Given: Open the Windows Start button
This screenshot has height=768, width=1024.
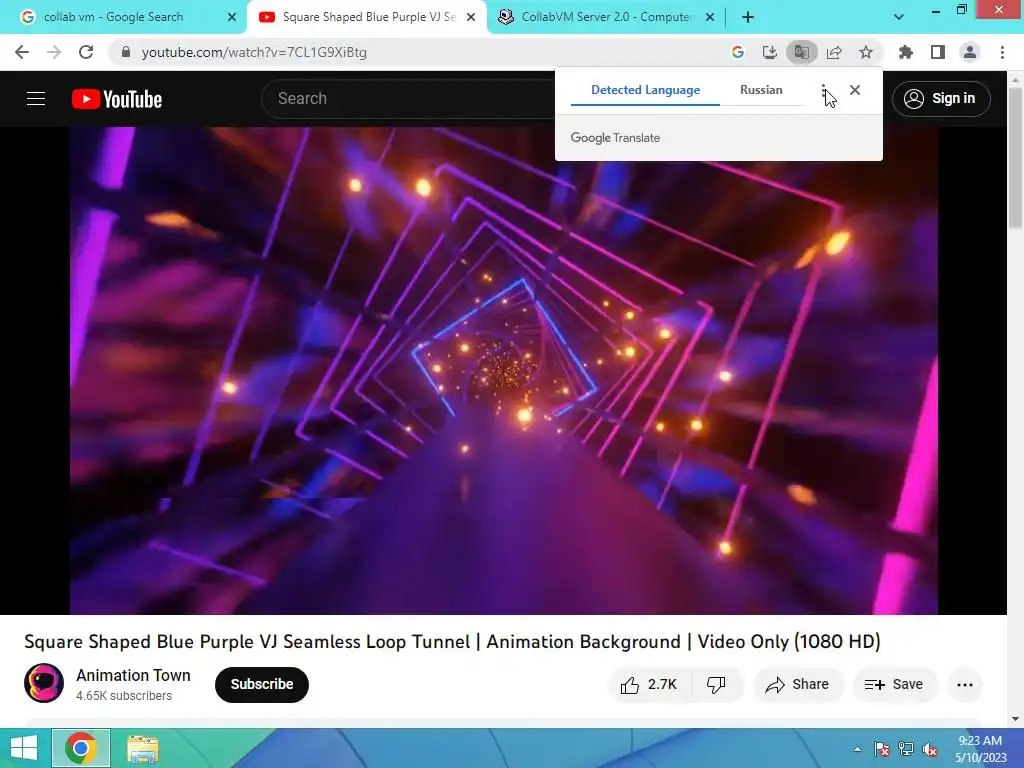Looking at the screenshot, I should pyautogui.click(x=24, y=748).
